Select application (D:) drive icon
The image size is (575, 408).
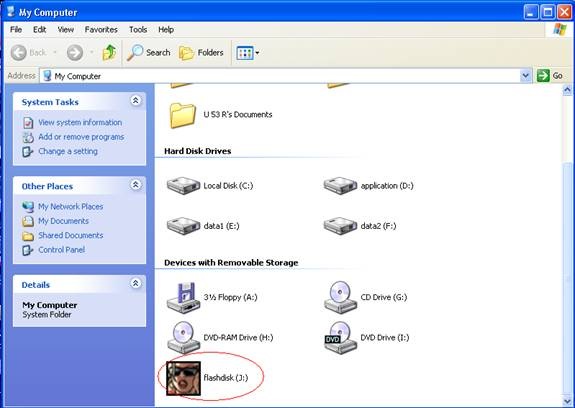[340, 185]
